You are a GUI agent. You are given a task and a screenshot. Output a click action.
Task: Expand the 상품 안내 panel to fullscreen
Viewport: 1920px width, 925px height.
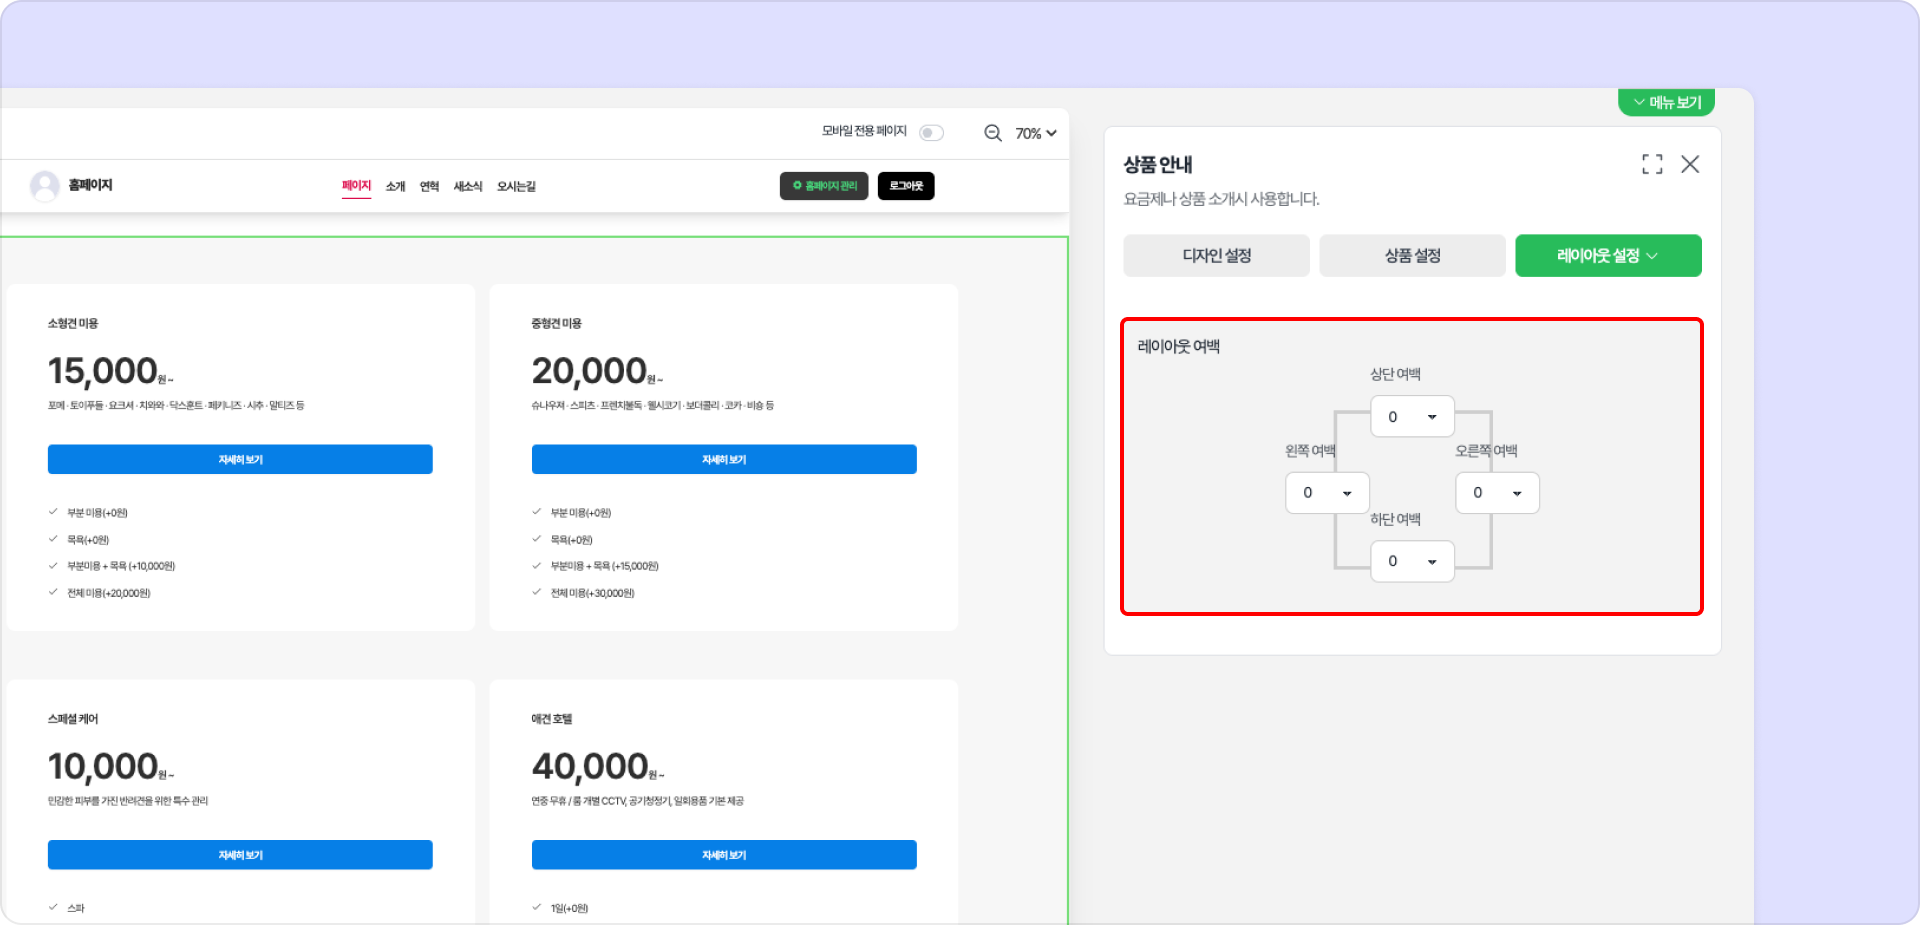tap(1652, 164)
